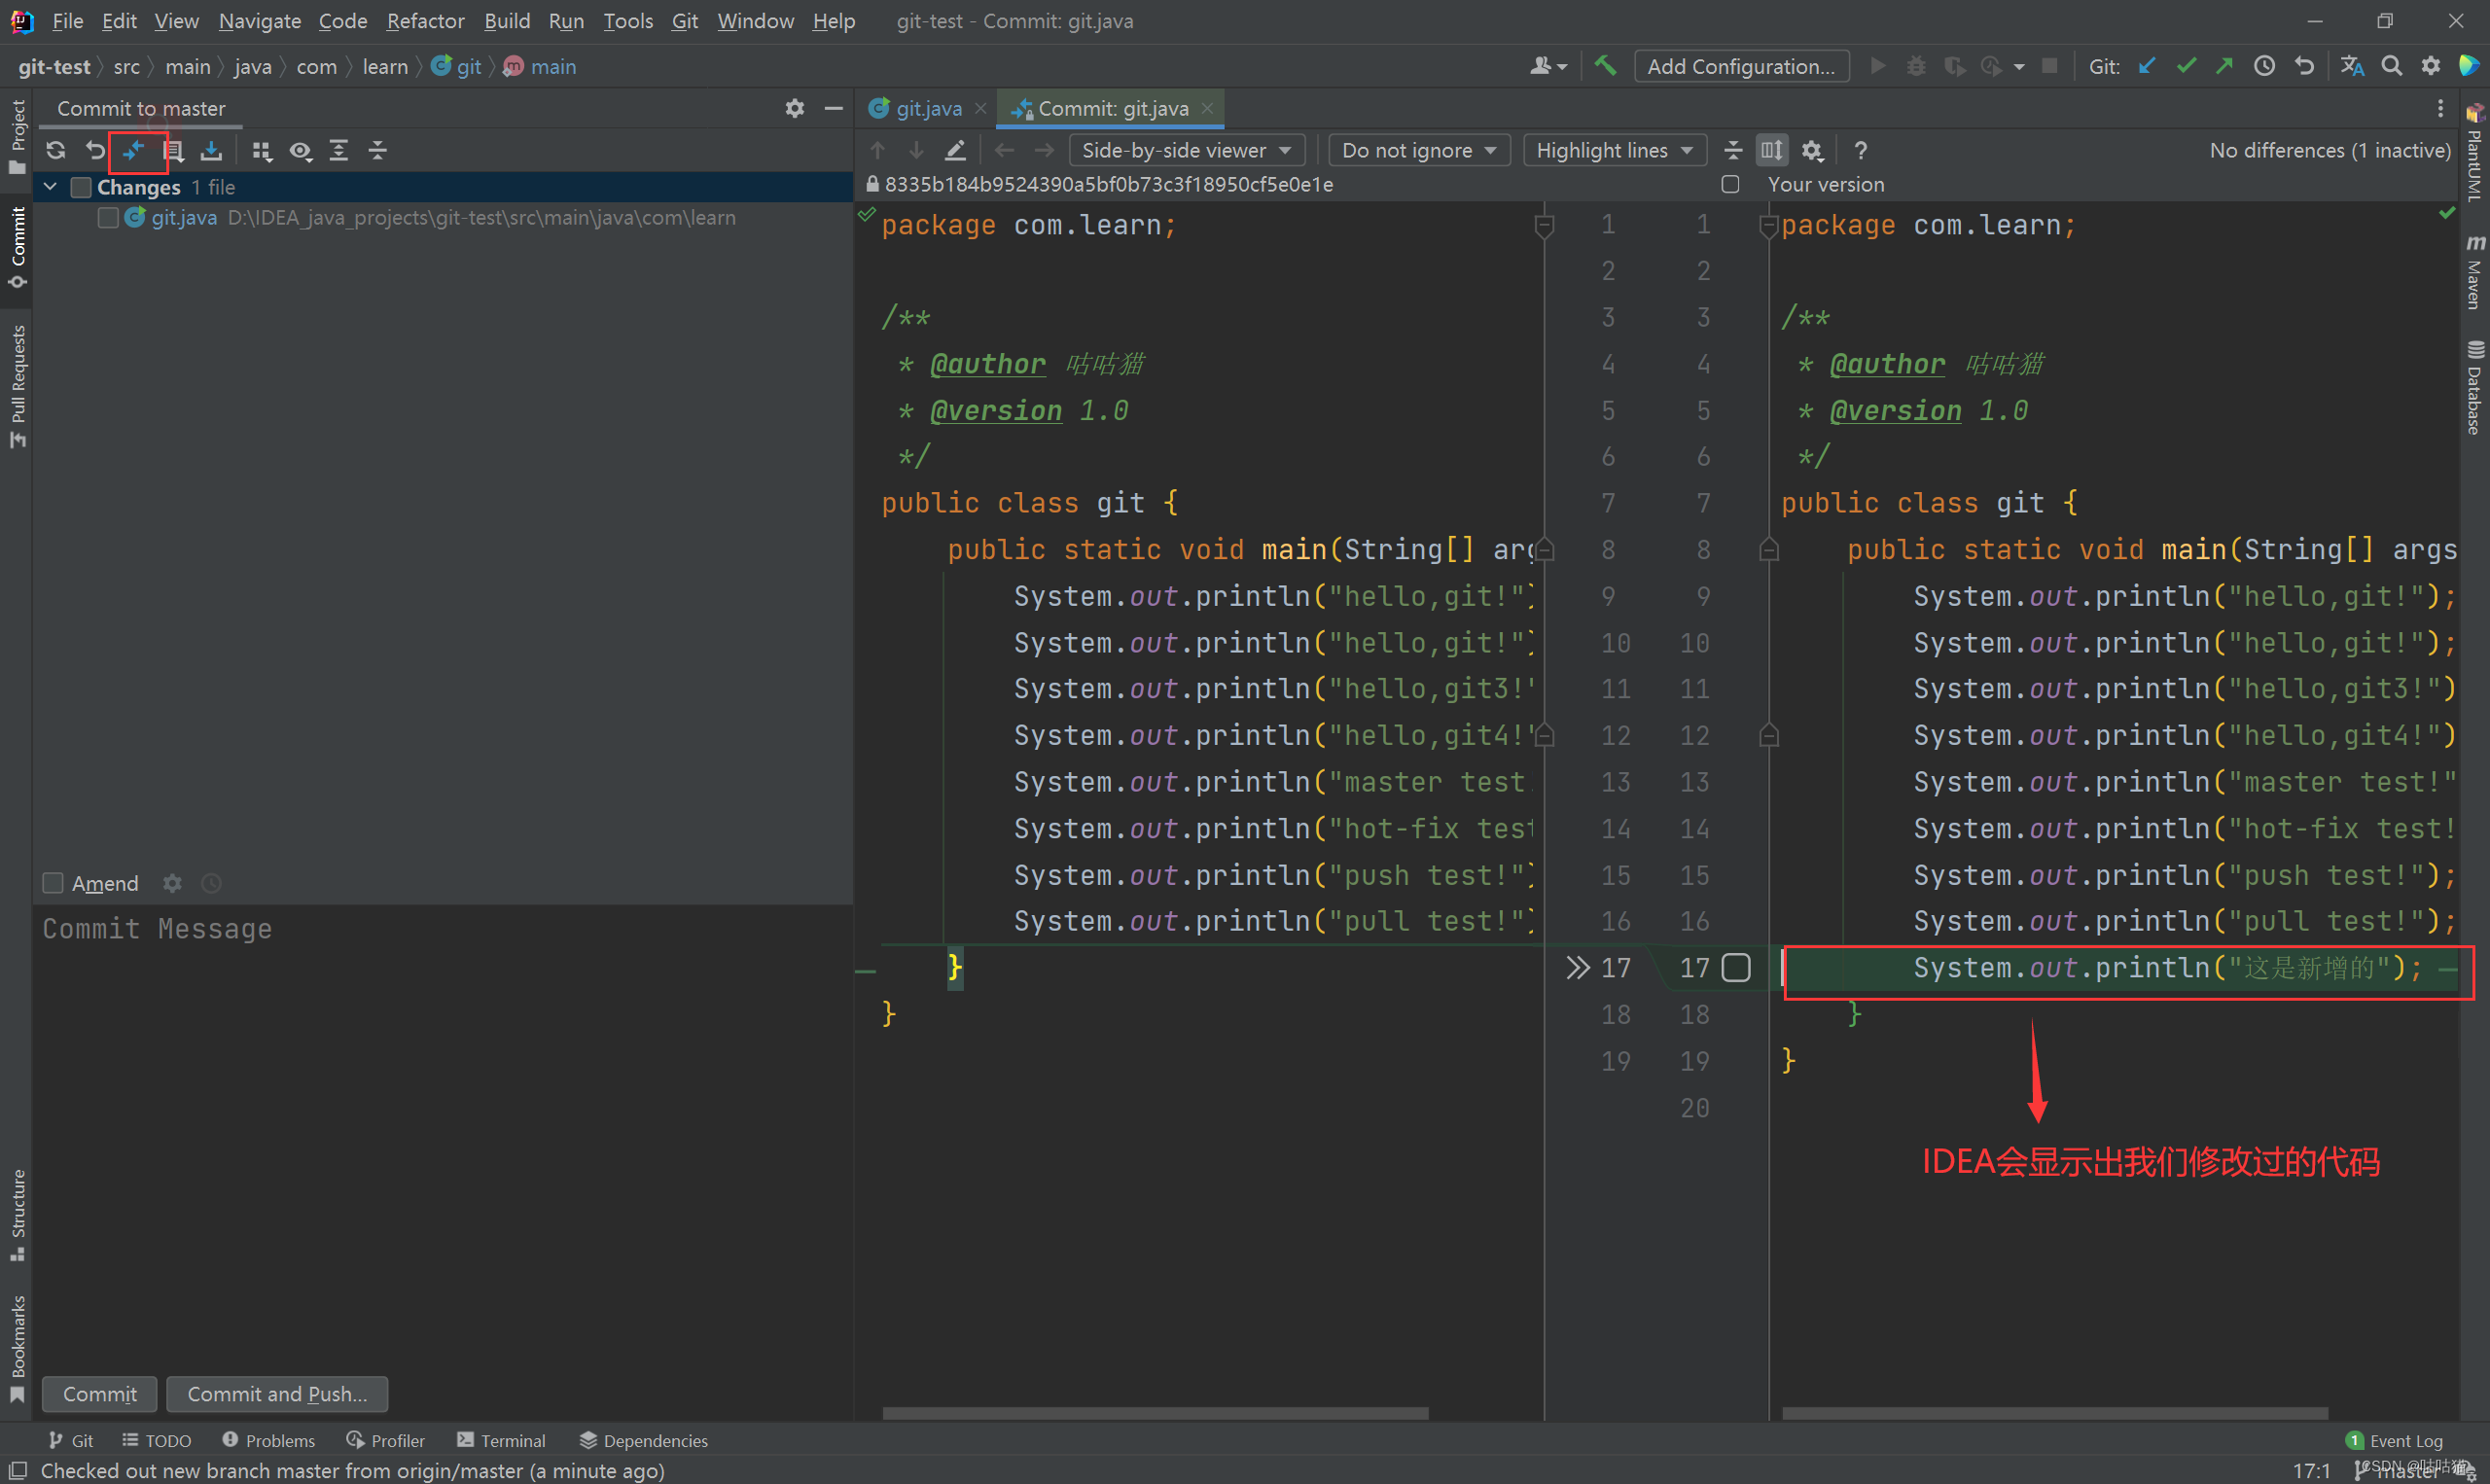The image size is (2490, 1484).
Task: Open Search Everywhere magnifier icon
Action: [2392, 66]
